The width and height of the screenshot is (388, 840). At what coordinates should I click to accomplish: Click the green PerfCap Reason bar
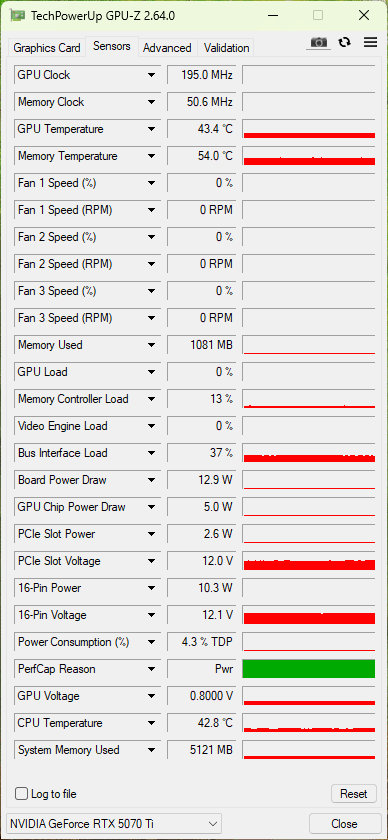[309, 669]
